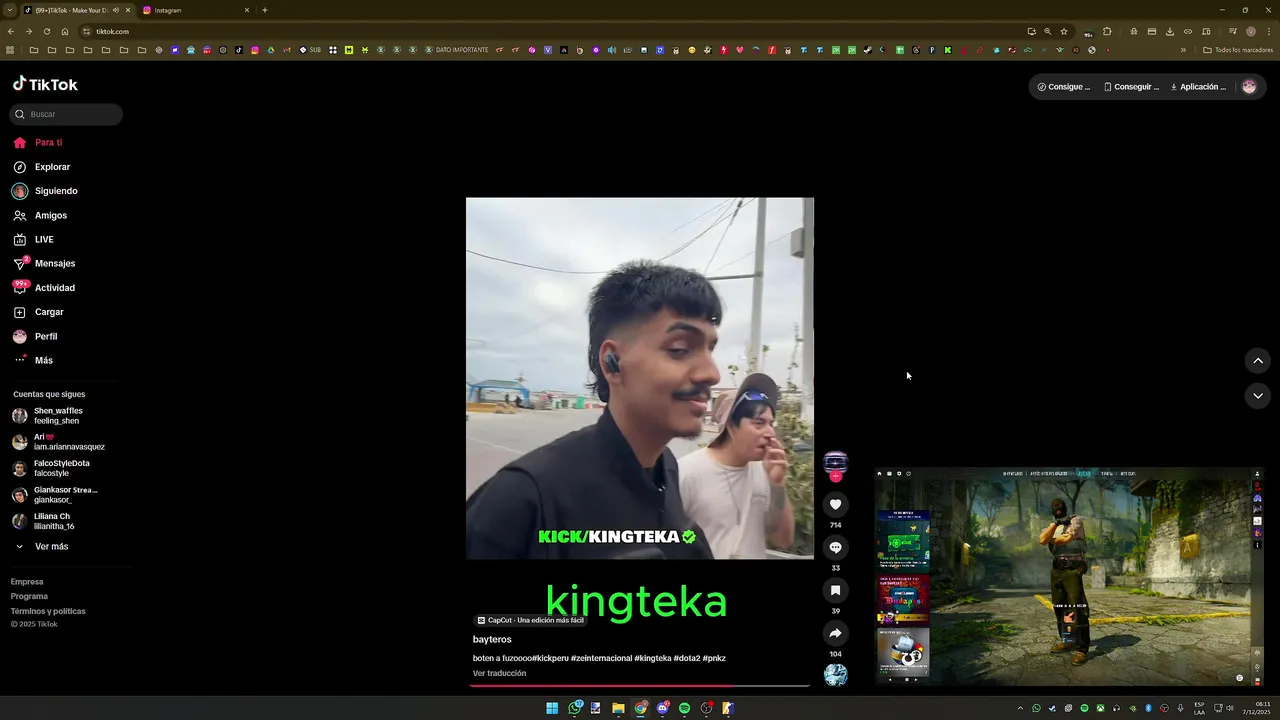This screenshot has height=720, width=1280.
Task: Open the Más menu
Action: pyautogui.click(x=33, y=360)
